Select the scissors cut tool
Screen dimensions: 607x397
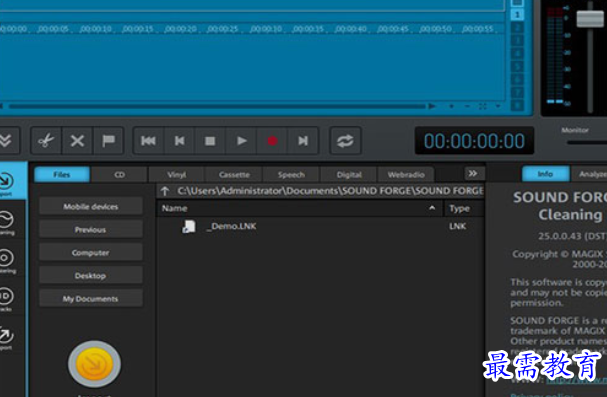[46, 140]
